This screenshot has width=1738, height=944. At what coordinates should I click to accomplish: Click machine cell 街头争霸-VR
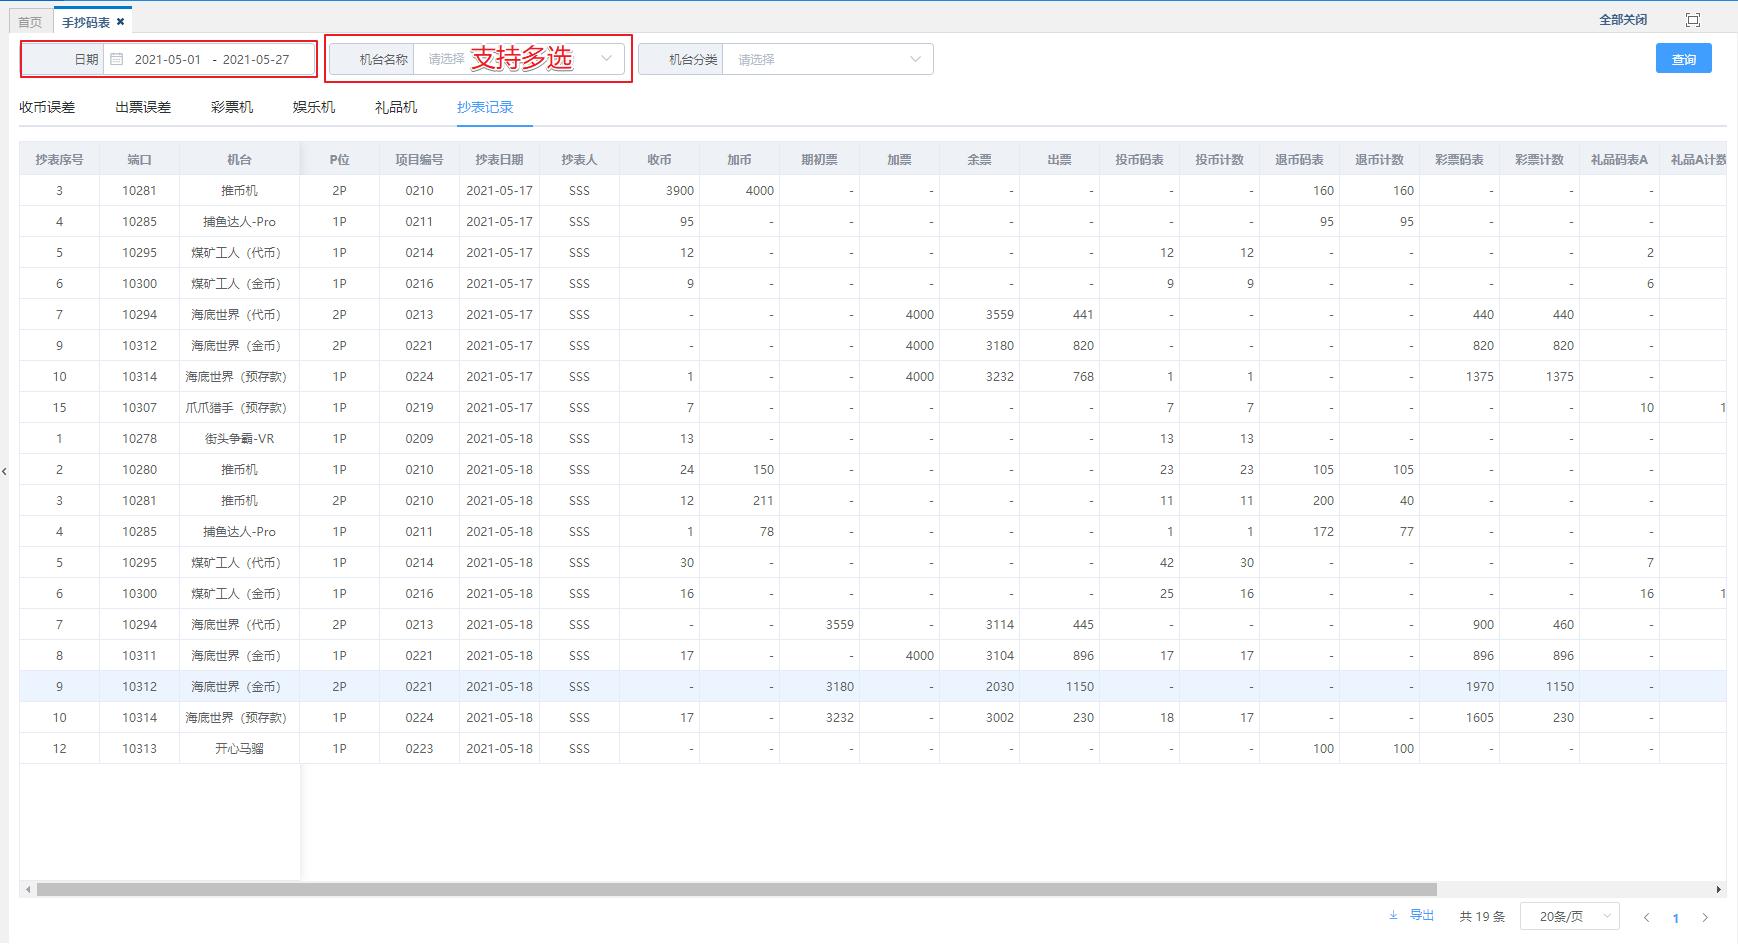coord(239,438)
